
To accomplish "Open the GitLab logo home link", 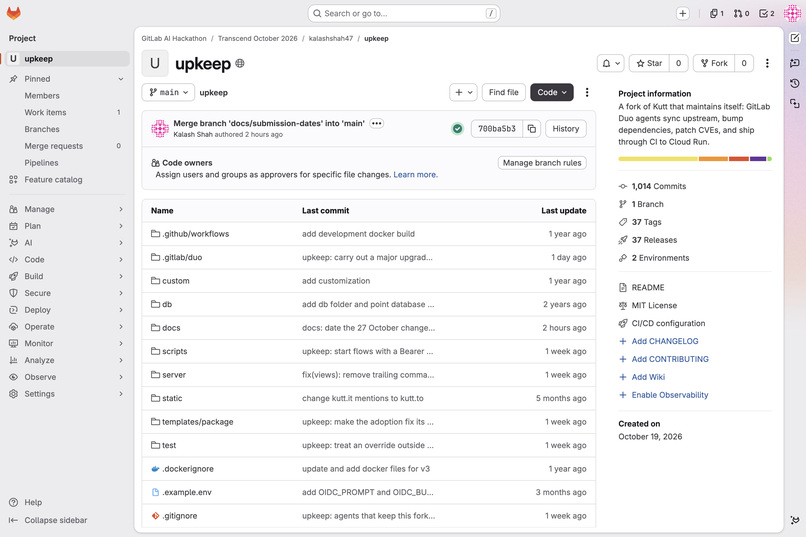I will tap(14, 13).
